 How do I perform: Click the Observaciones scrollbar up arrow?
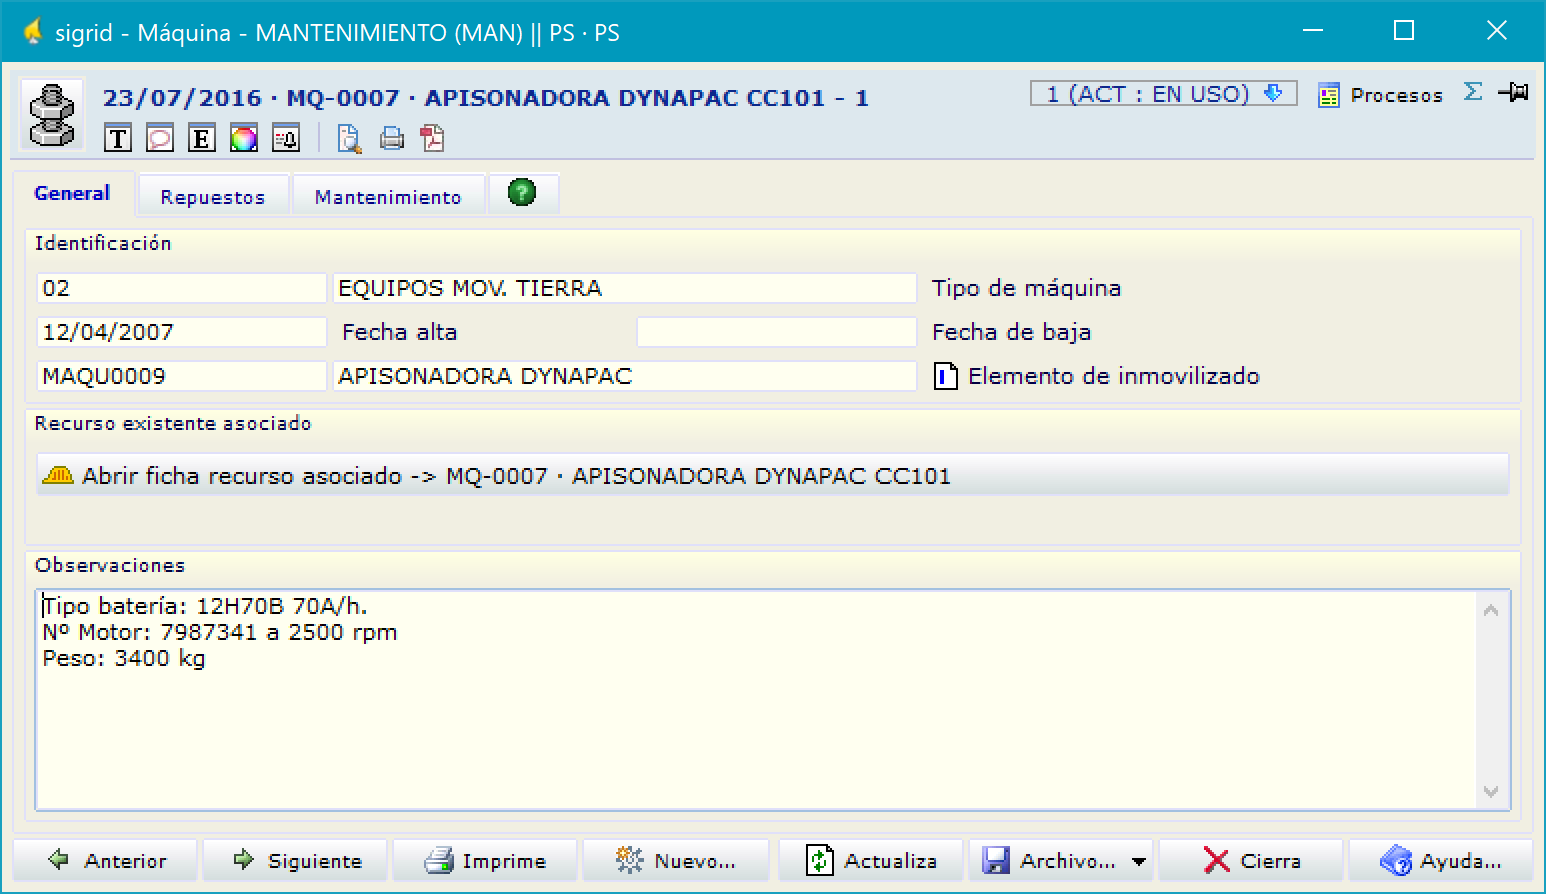coord(1491,610)
